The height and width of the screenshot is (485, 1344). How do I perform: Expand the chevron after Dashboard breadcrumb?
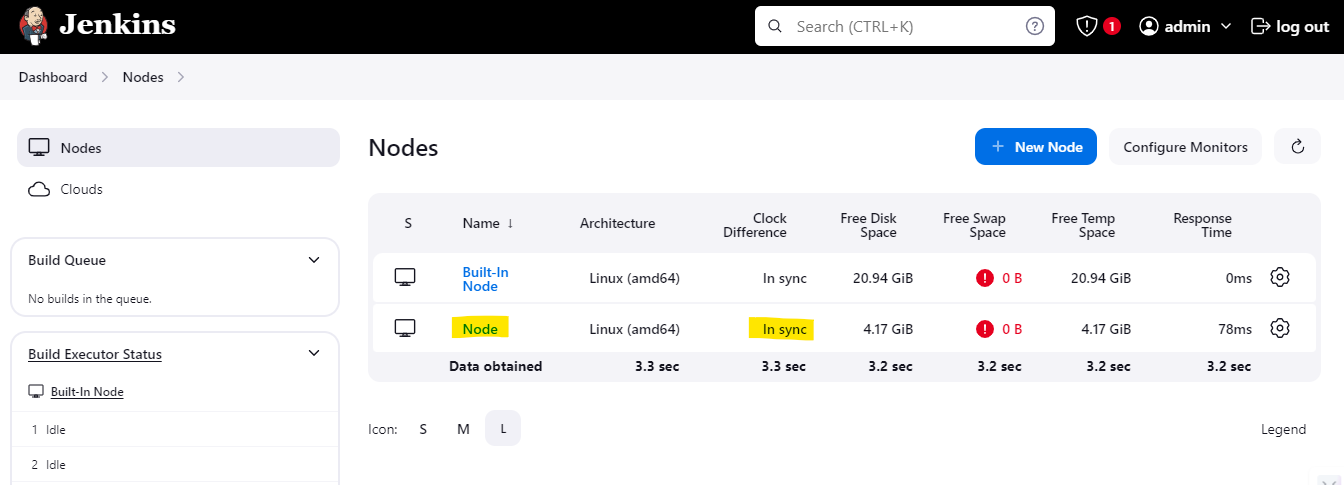coord(104,77)
